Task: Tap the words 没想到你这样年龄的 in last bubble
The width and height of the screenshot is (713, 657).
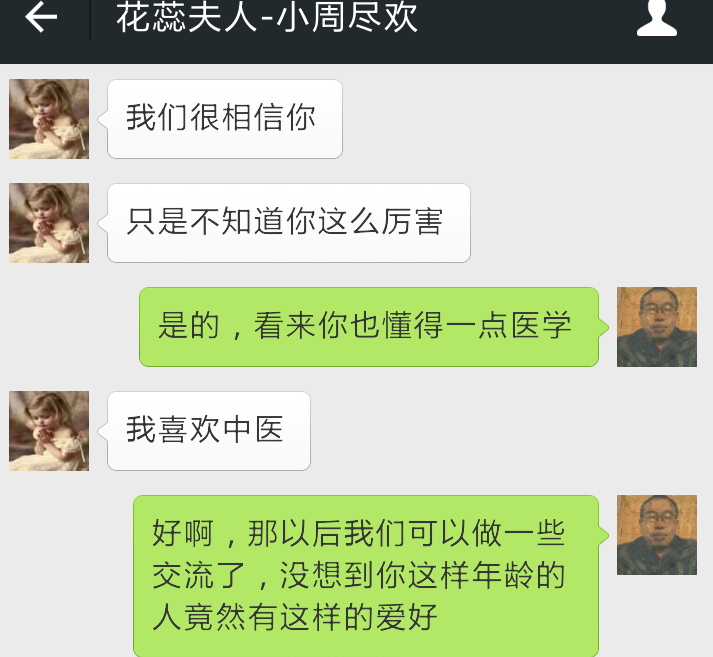Action: point(422,575)
